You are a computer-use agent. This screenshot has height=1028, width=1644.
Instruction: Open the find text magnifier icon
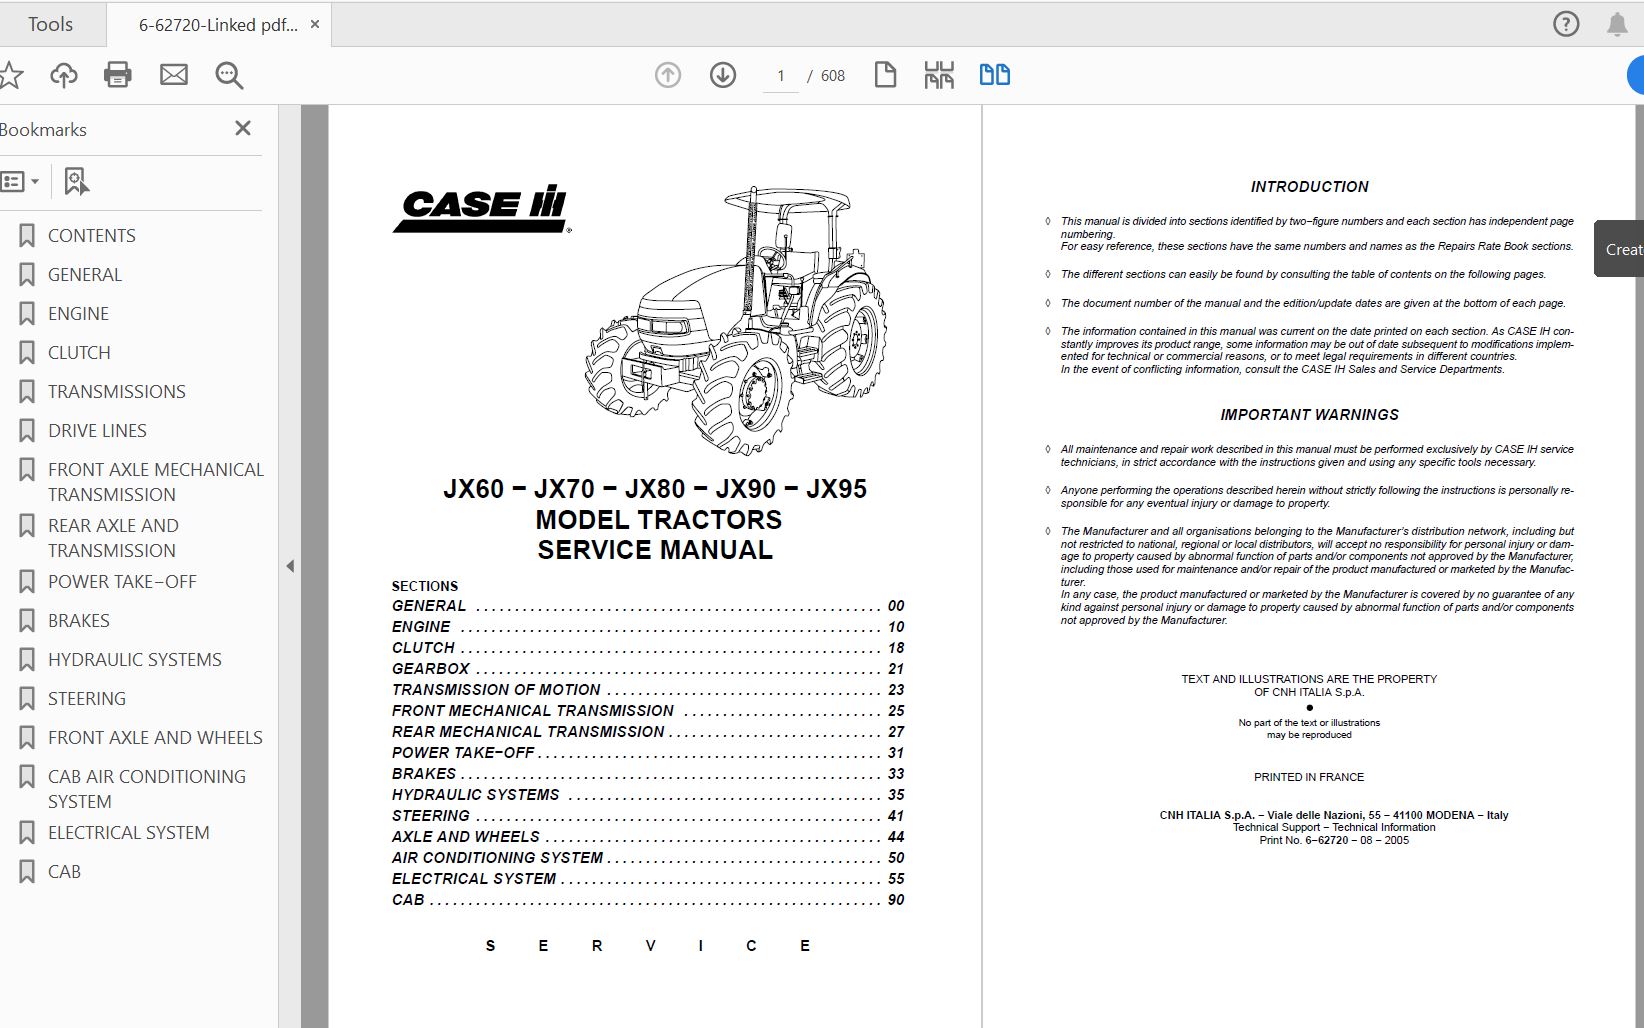coord(229,75)
